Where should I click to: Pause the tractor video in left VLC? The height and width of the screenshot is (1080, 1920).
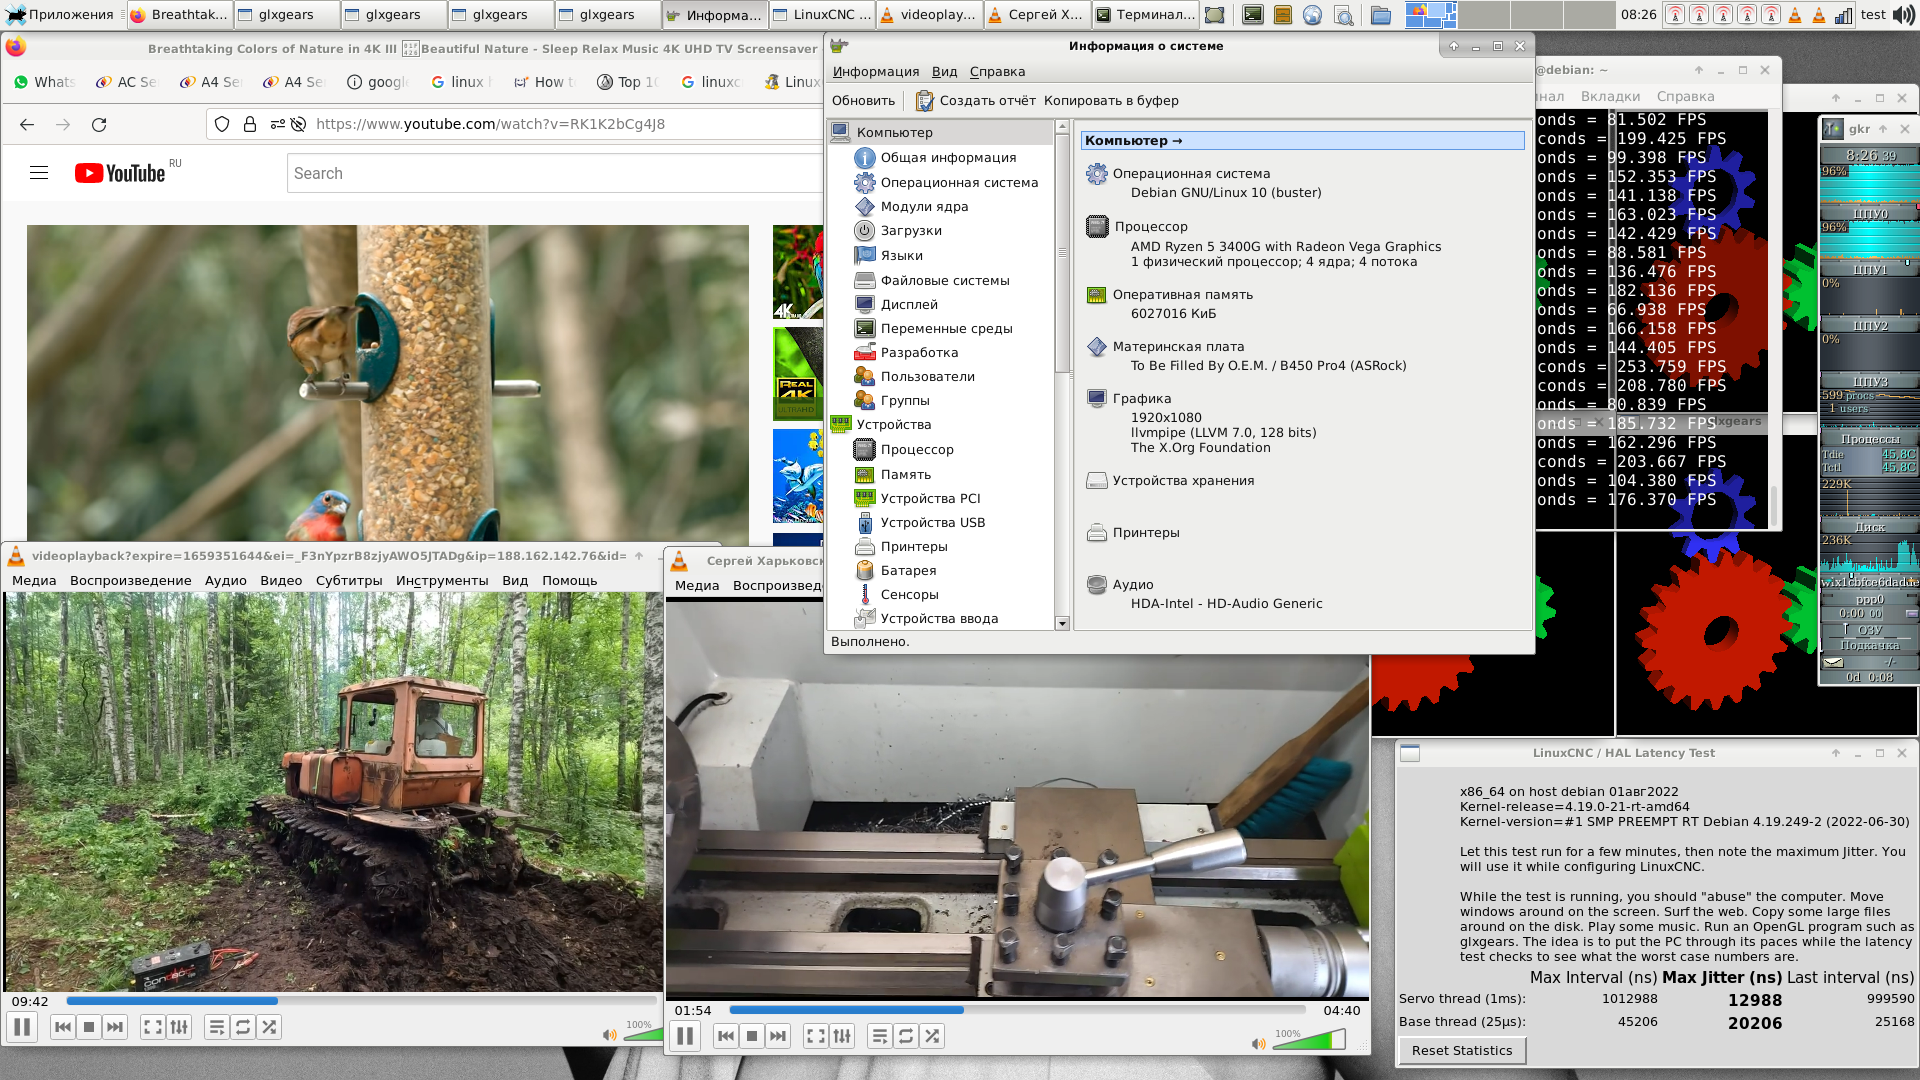click(x=22, y=1027)
